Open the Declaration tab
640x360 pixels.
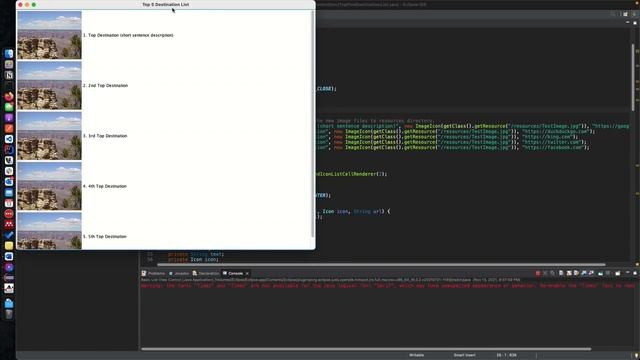coord(205,273)
